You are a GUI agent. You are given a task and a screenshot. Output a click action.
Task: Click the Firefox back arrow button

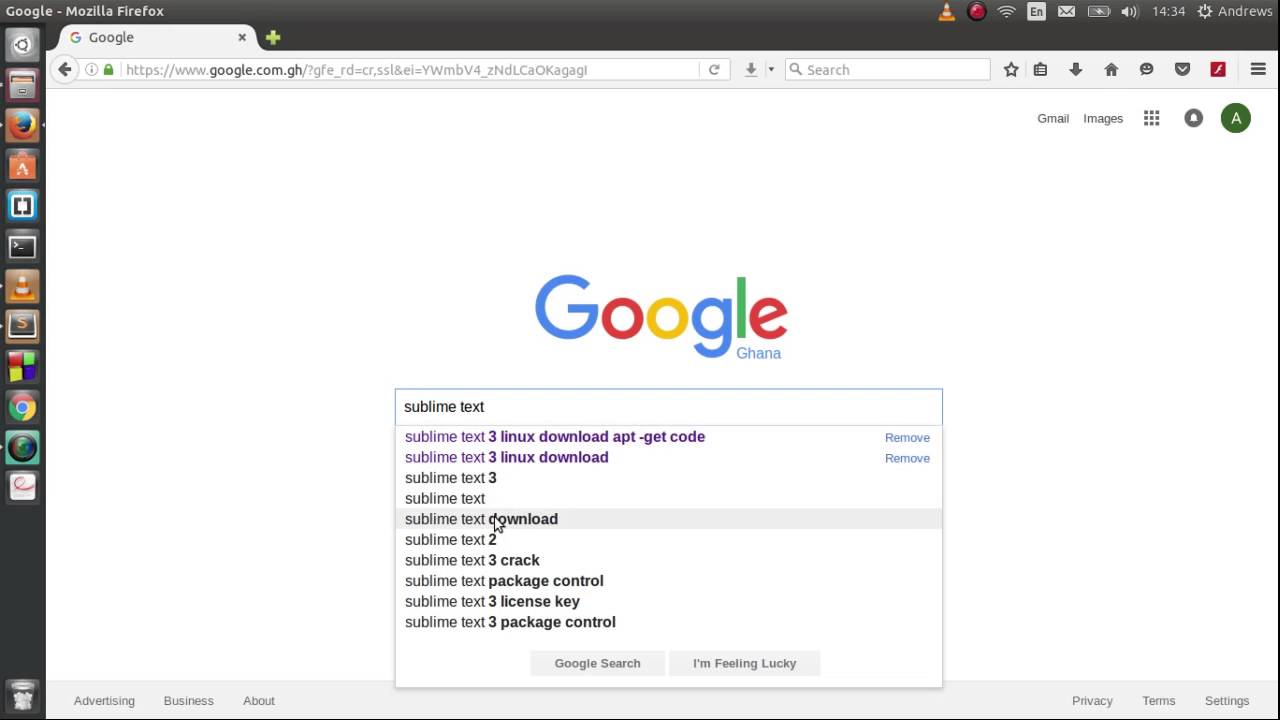tap(65, 69)
